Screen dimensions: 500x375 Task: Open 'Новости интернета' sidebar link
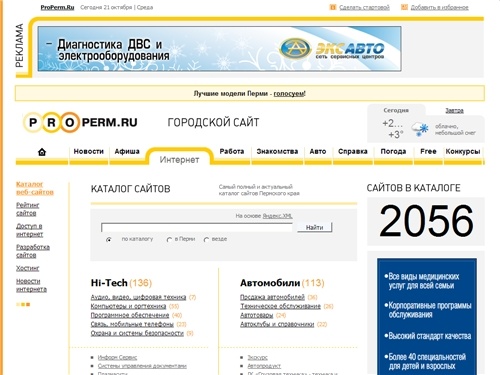[31, 285]
